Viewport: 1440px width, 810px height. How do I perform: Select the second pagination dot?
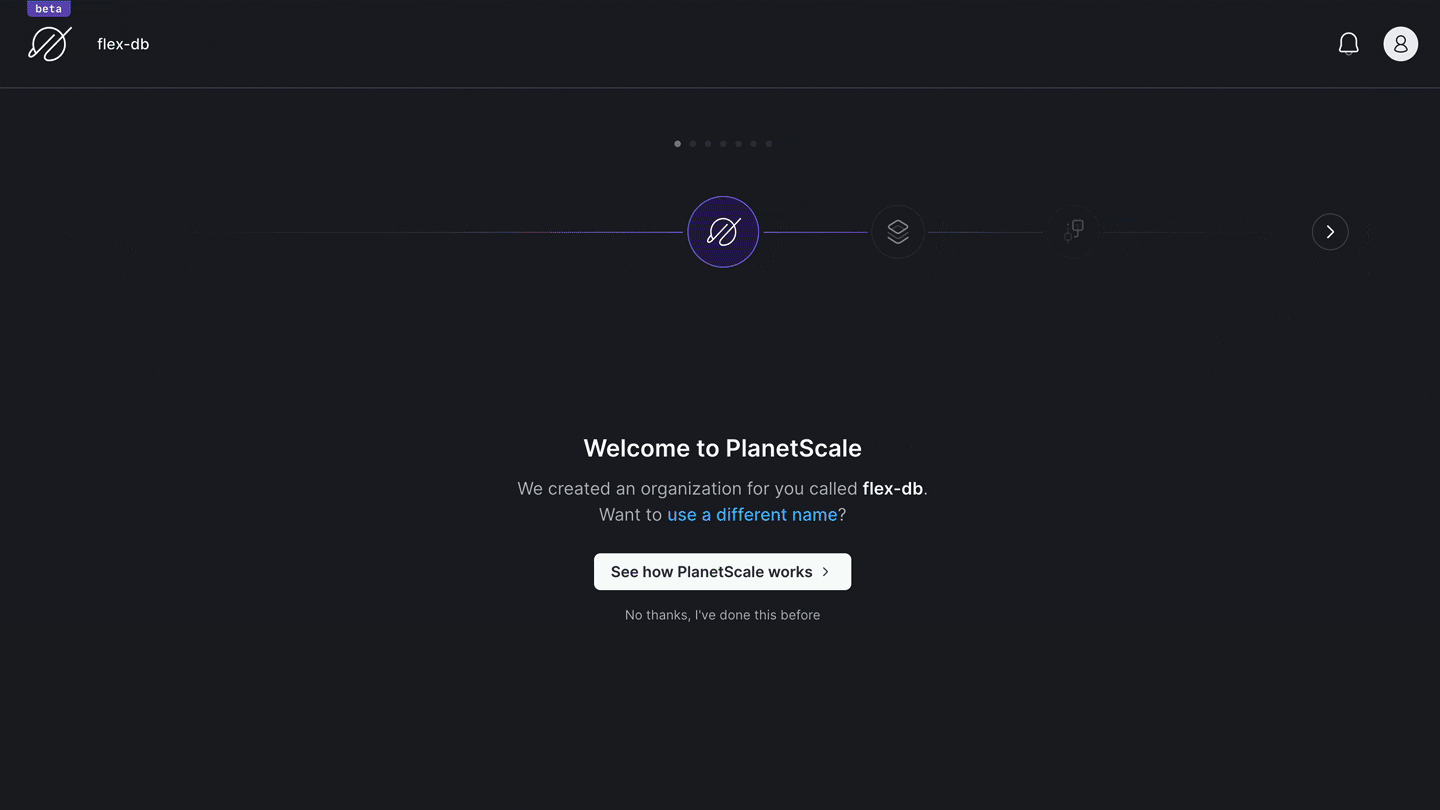693,144
